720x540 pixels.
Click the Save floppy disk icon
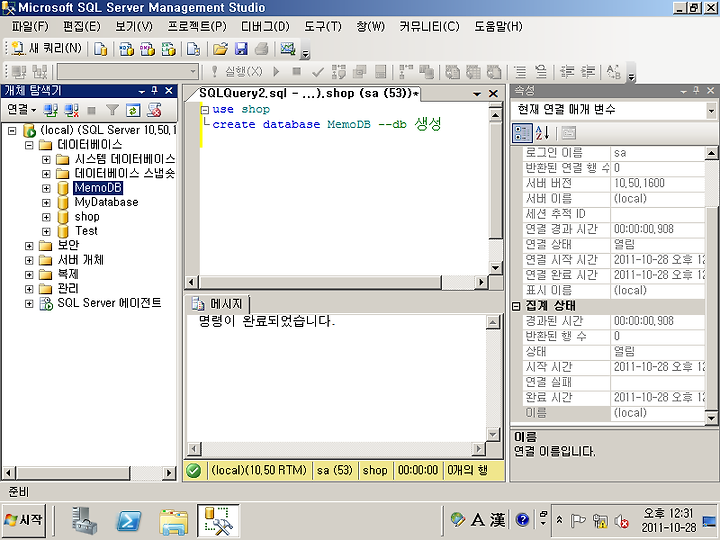pos(241,49)
